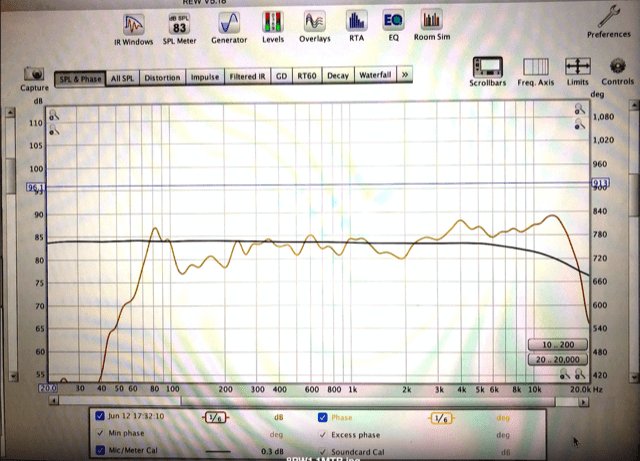Launch the signal Generator
This screenshot has height=461, width=640.
click(x=229, y=28)
